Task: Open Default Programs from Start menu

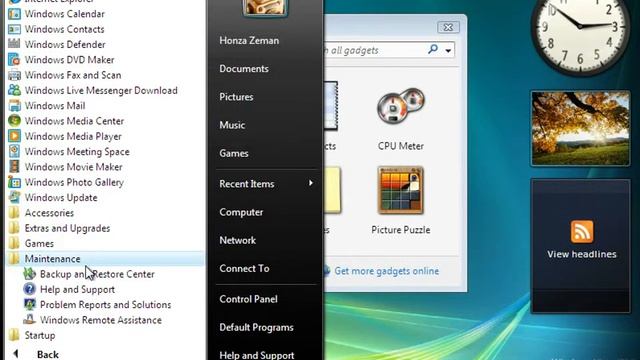Action: tap(256, 328)
